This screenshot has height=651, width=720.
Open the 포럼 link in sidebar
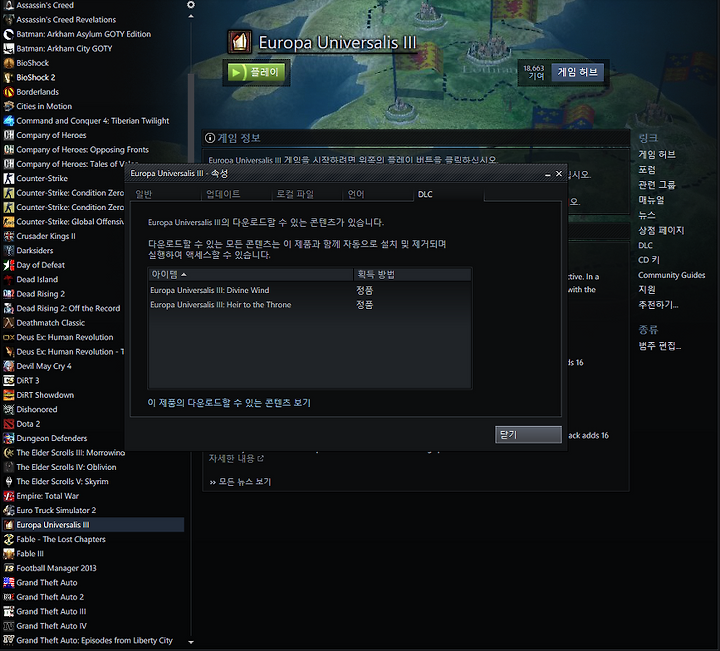tap(647, 169)
